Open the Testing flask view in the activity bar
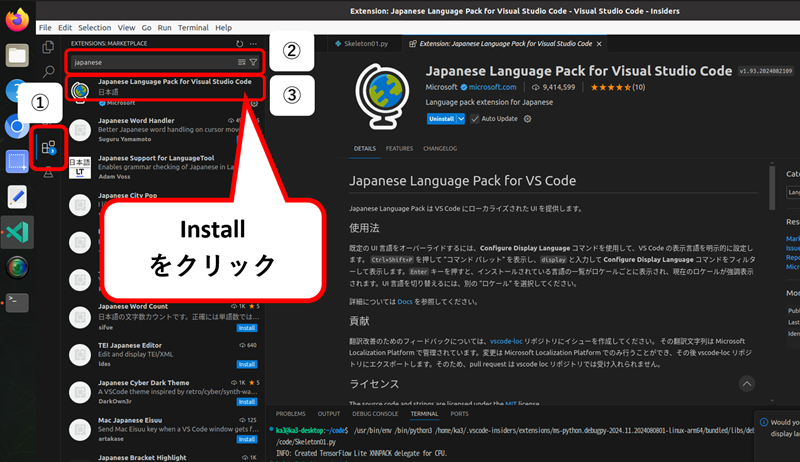The height and width of the screenshot is (462, 800). coord(48,173)
